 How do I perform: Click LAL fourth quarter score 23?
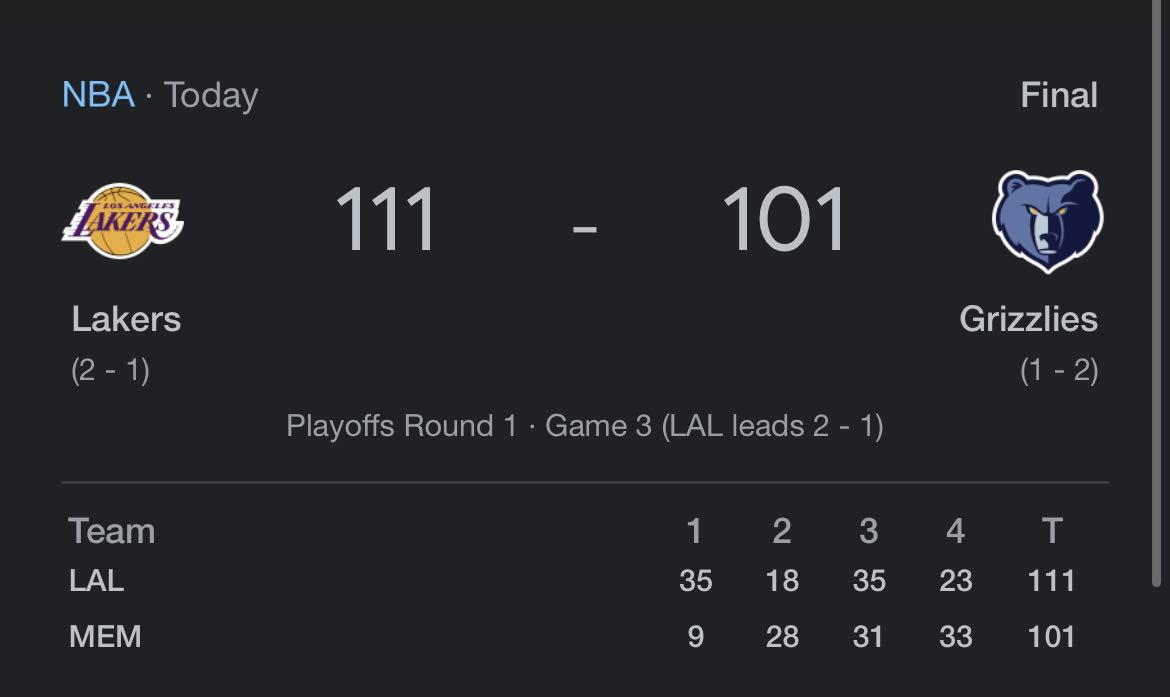pyautogui.click(x=956, y=581)
